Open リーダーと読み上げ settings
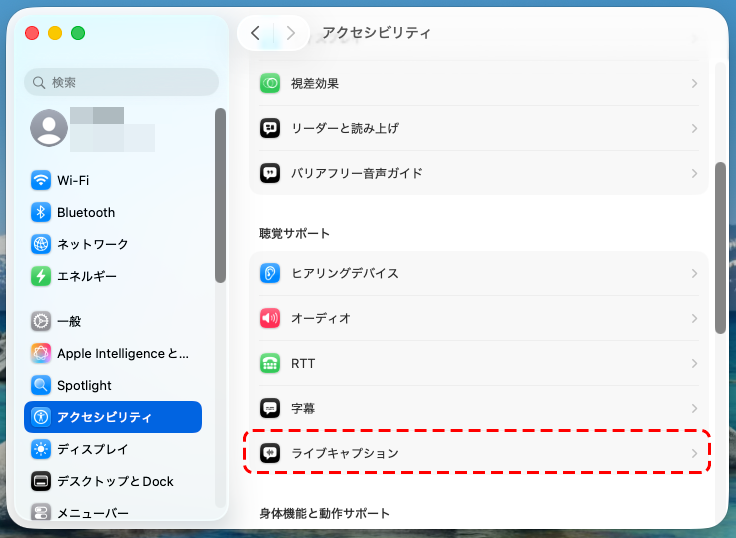The width and height of the screenshot is (736, 538). click(478, 128)
